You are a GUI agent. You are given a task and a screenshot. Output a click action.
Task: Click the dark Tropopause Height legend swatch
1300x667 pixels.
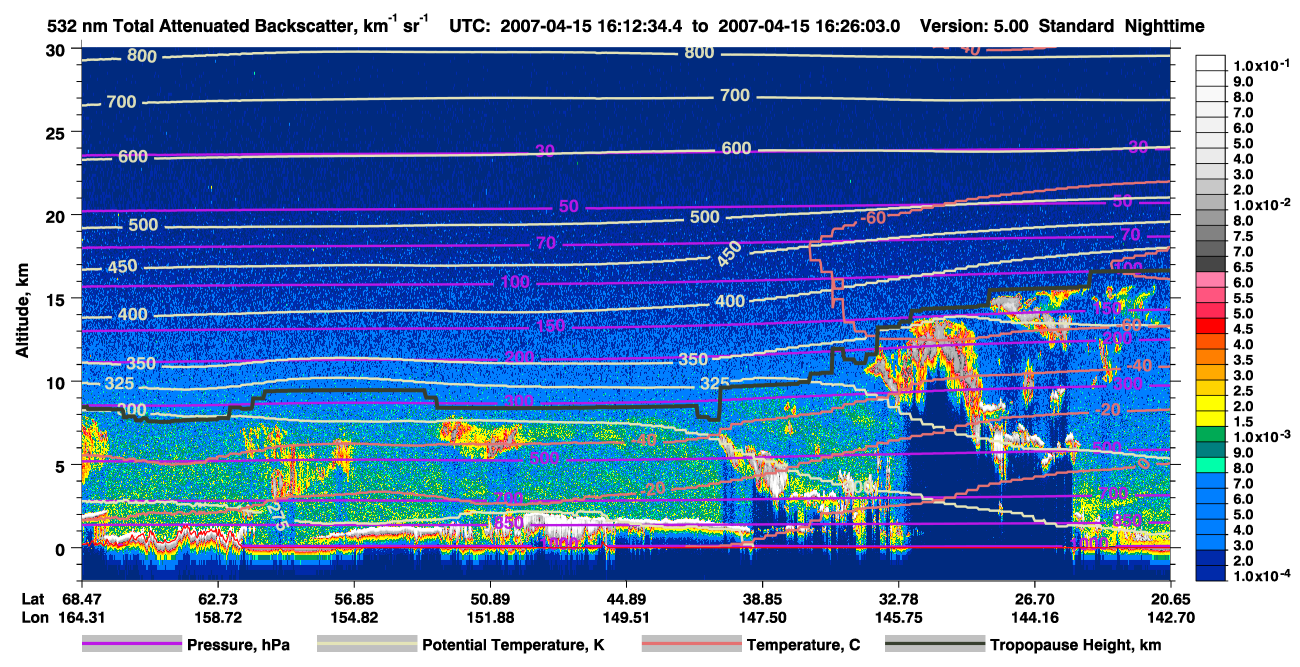(x=934, y=645)
